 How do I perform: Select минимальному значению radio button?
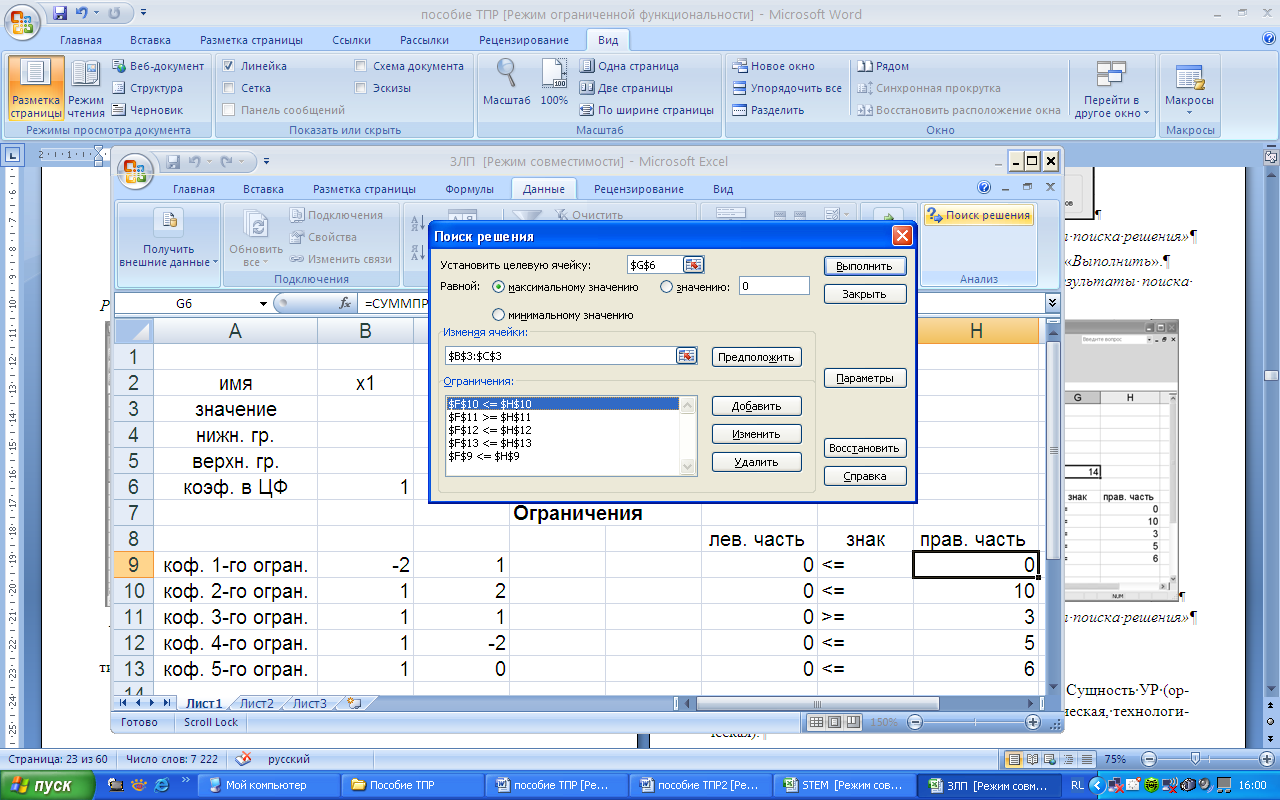pyautogui.click(x=499, y=315)
